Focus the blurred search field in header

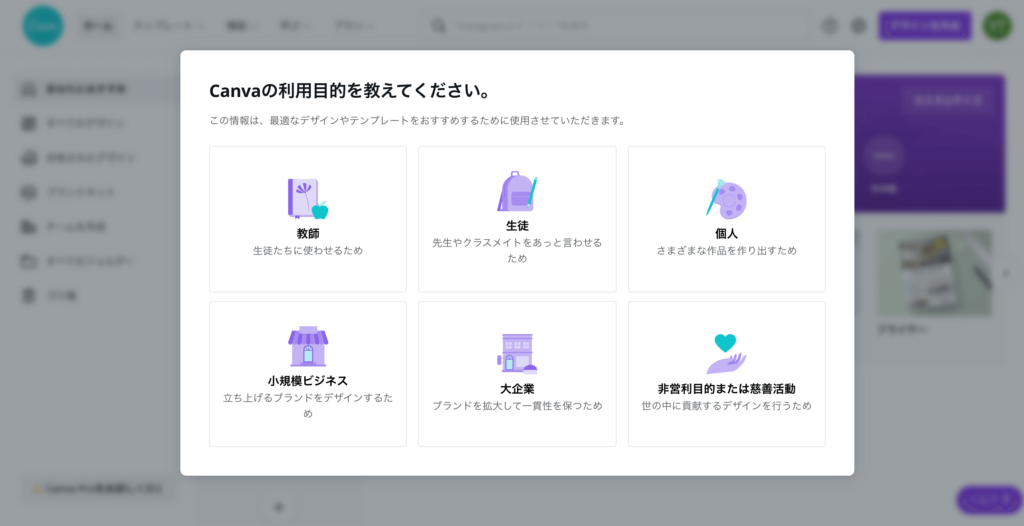[x=617, y=26]
